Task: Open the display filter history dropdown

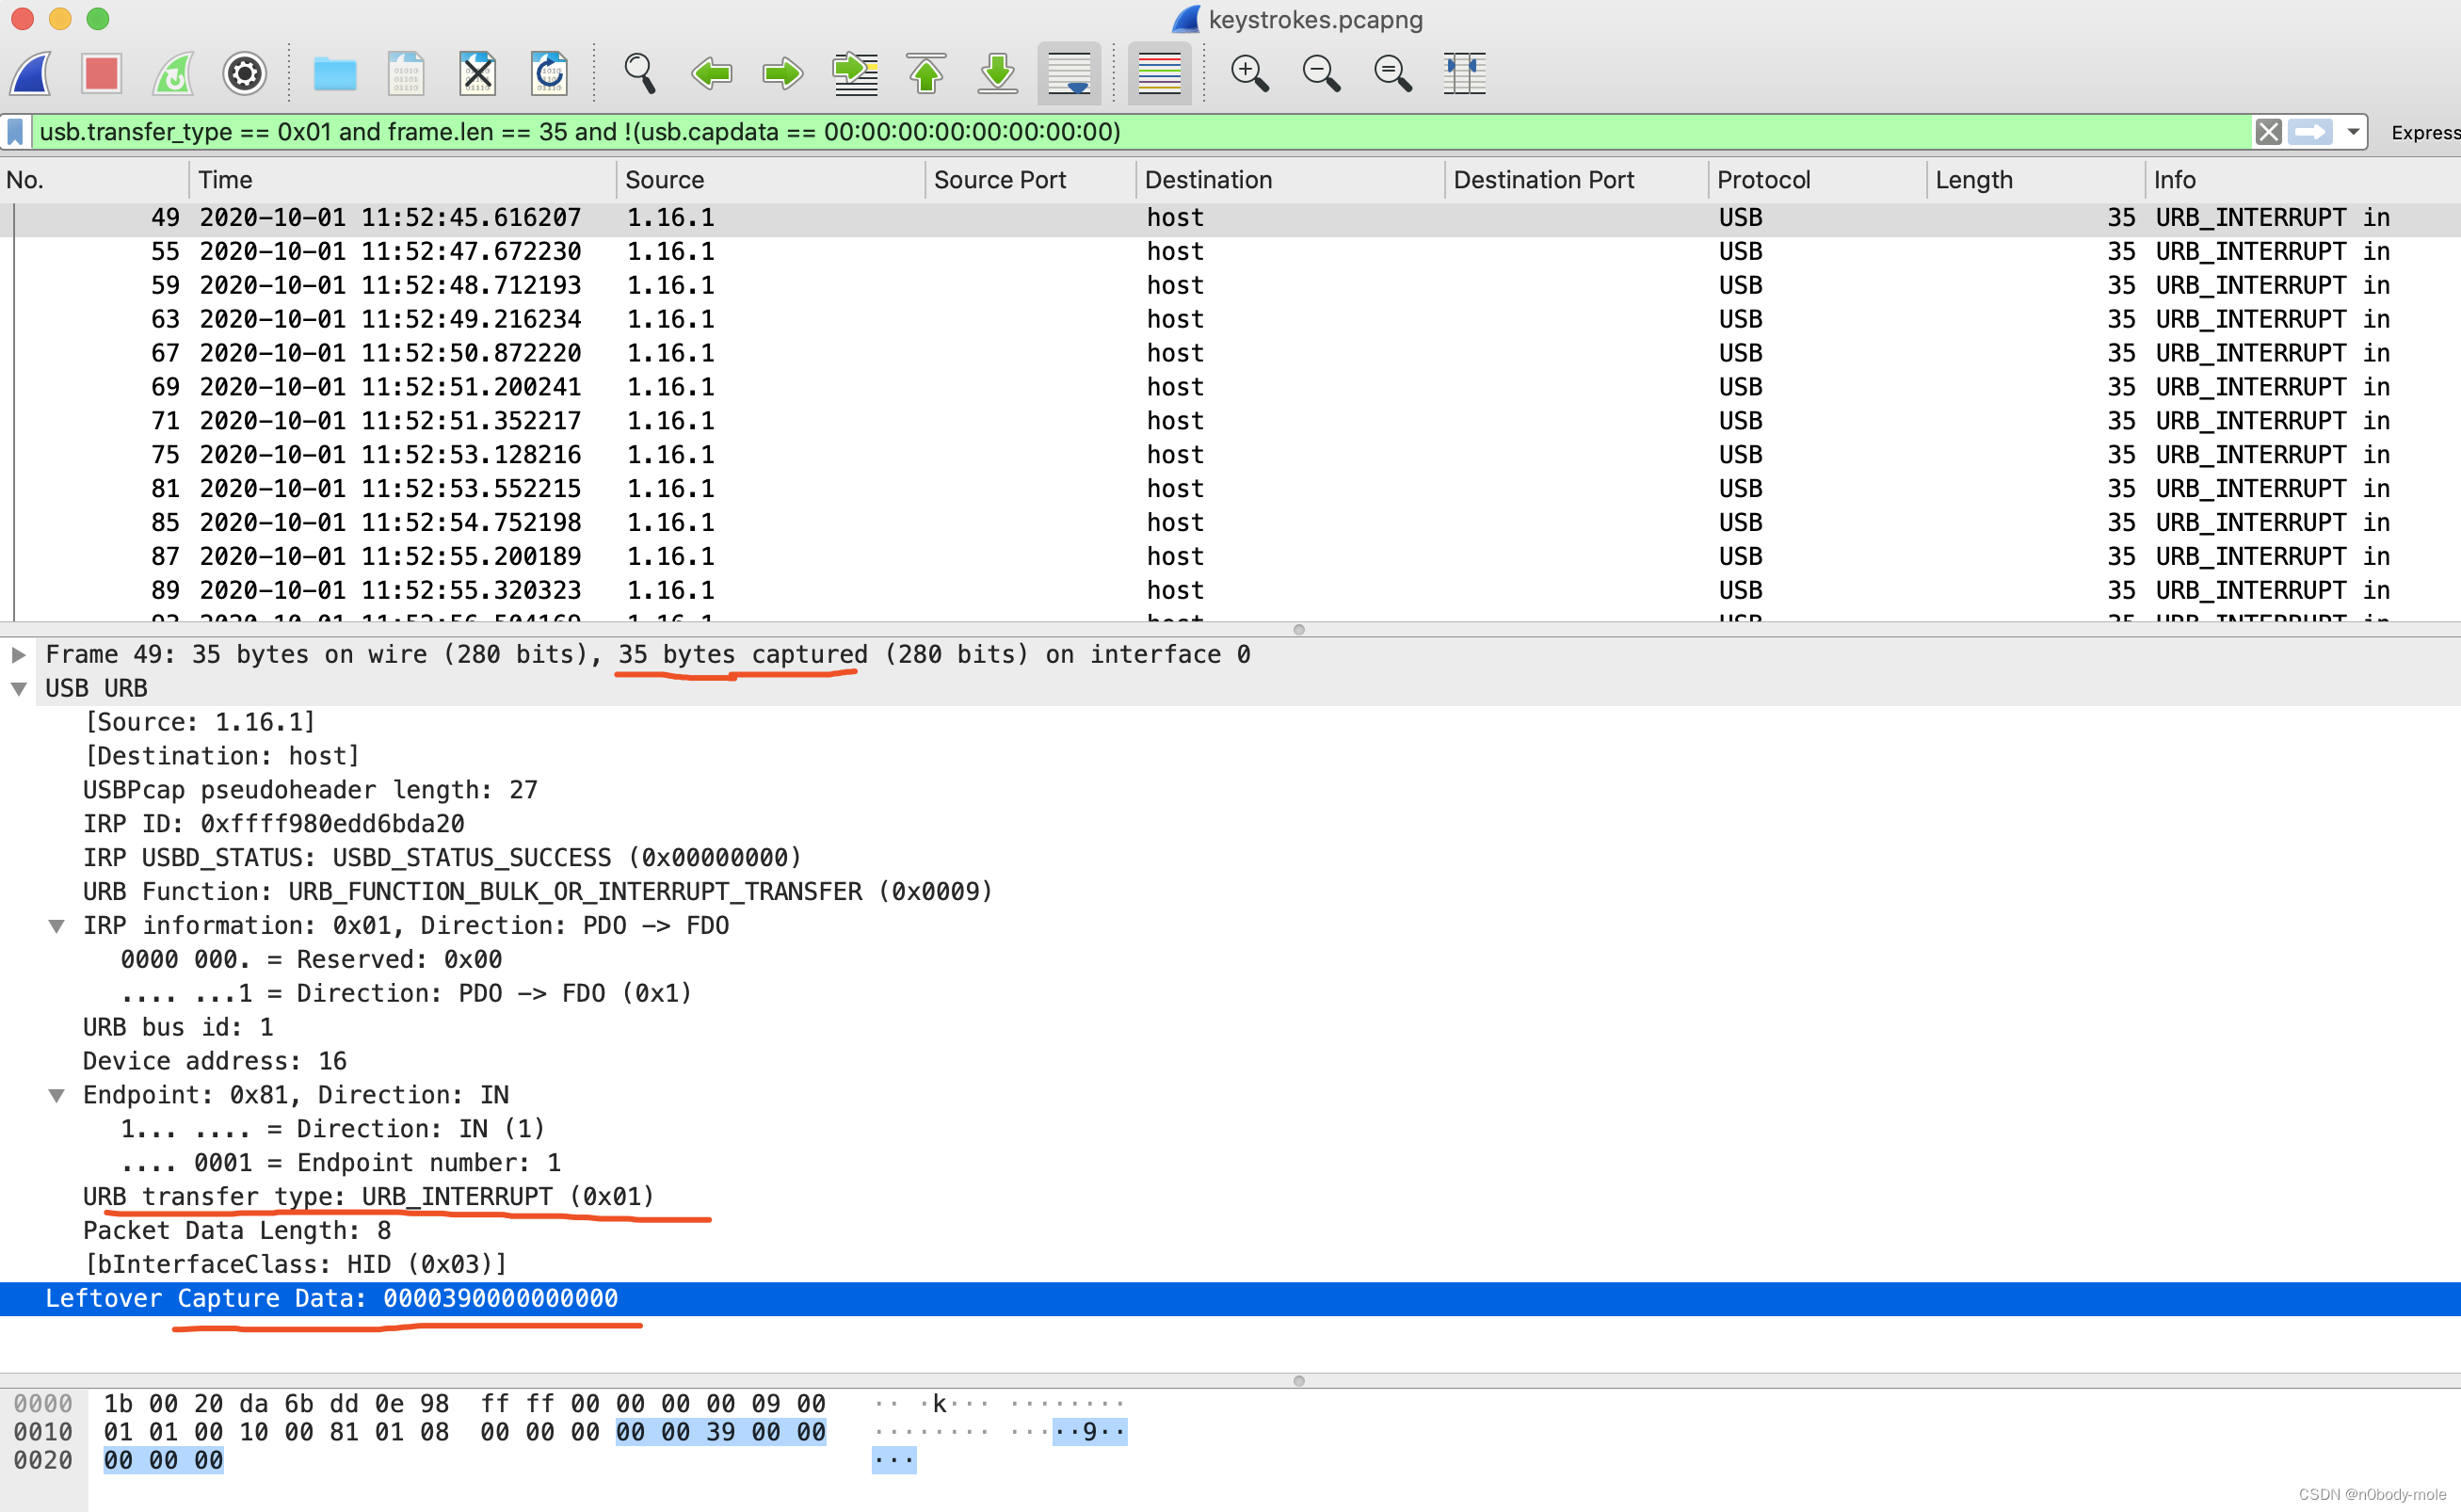Action: 2353,132
